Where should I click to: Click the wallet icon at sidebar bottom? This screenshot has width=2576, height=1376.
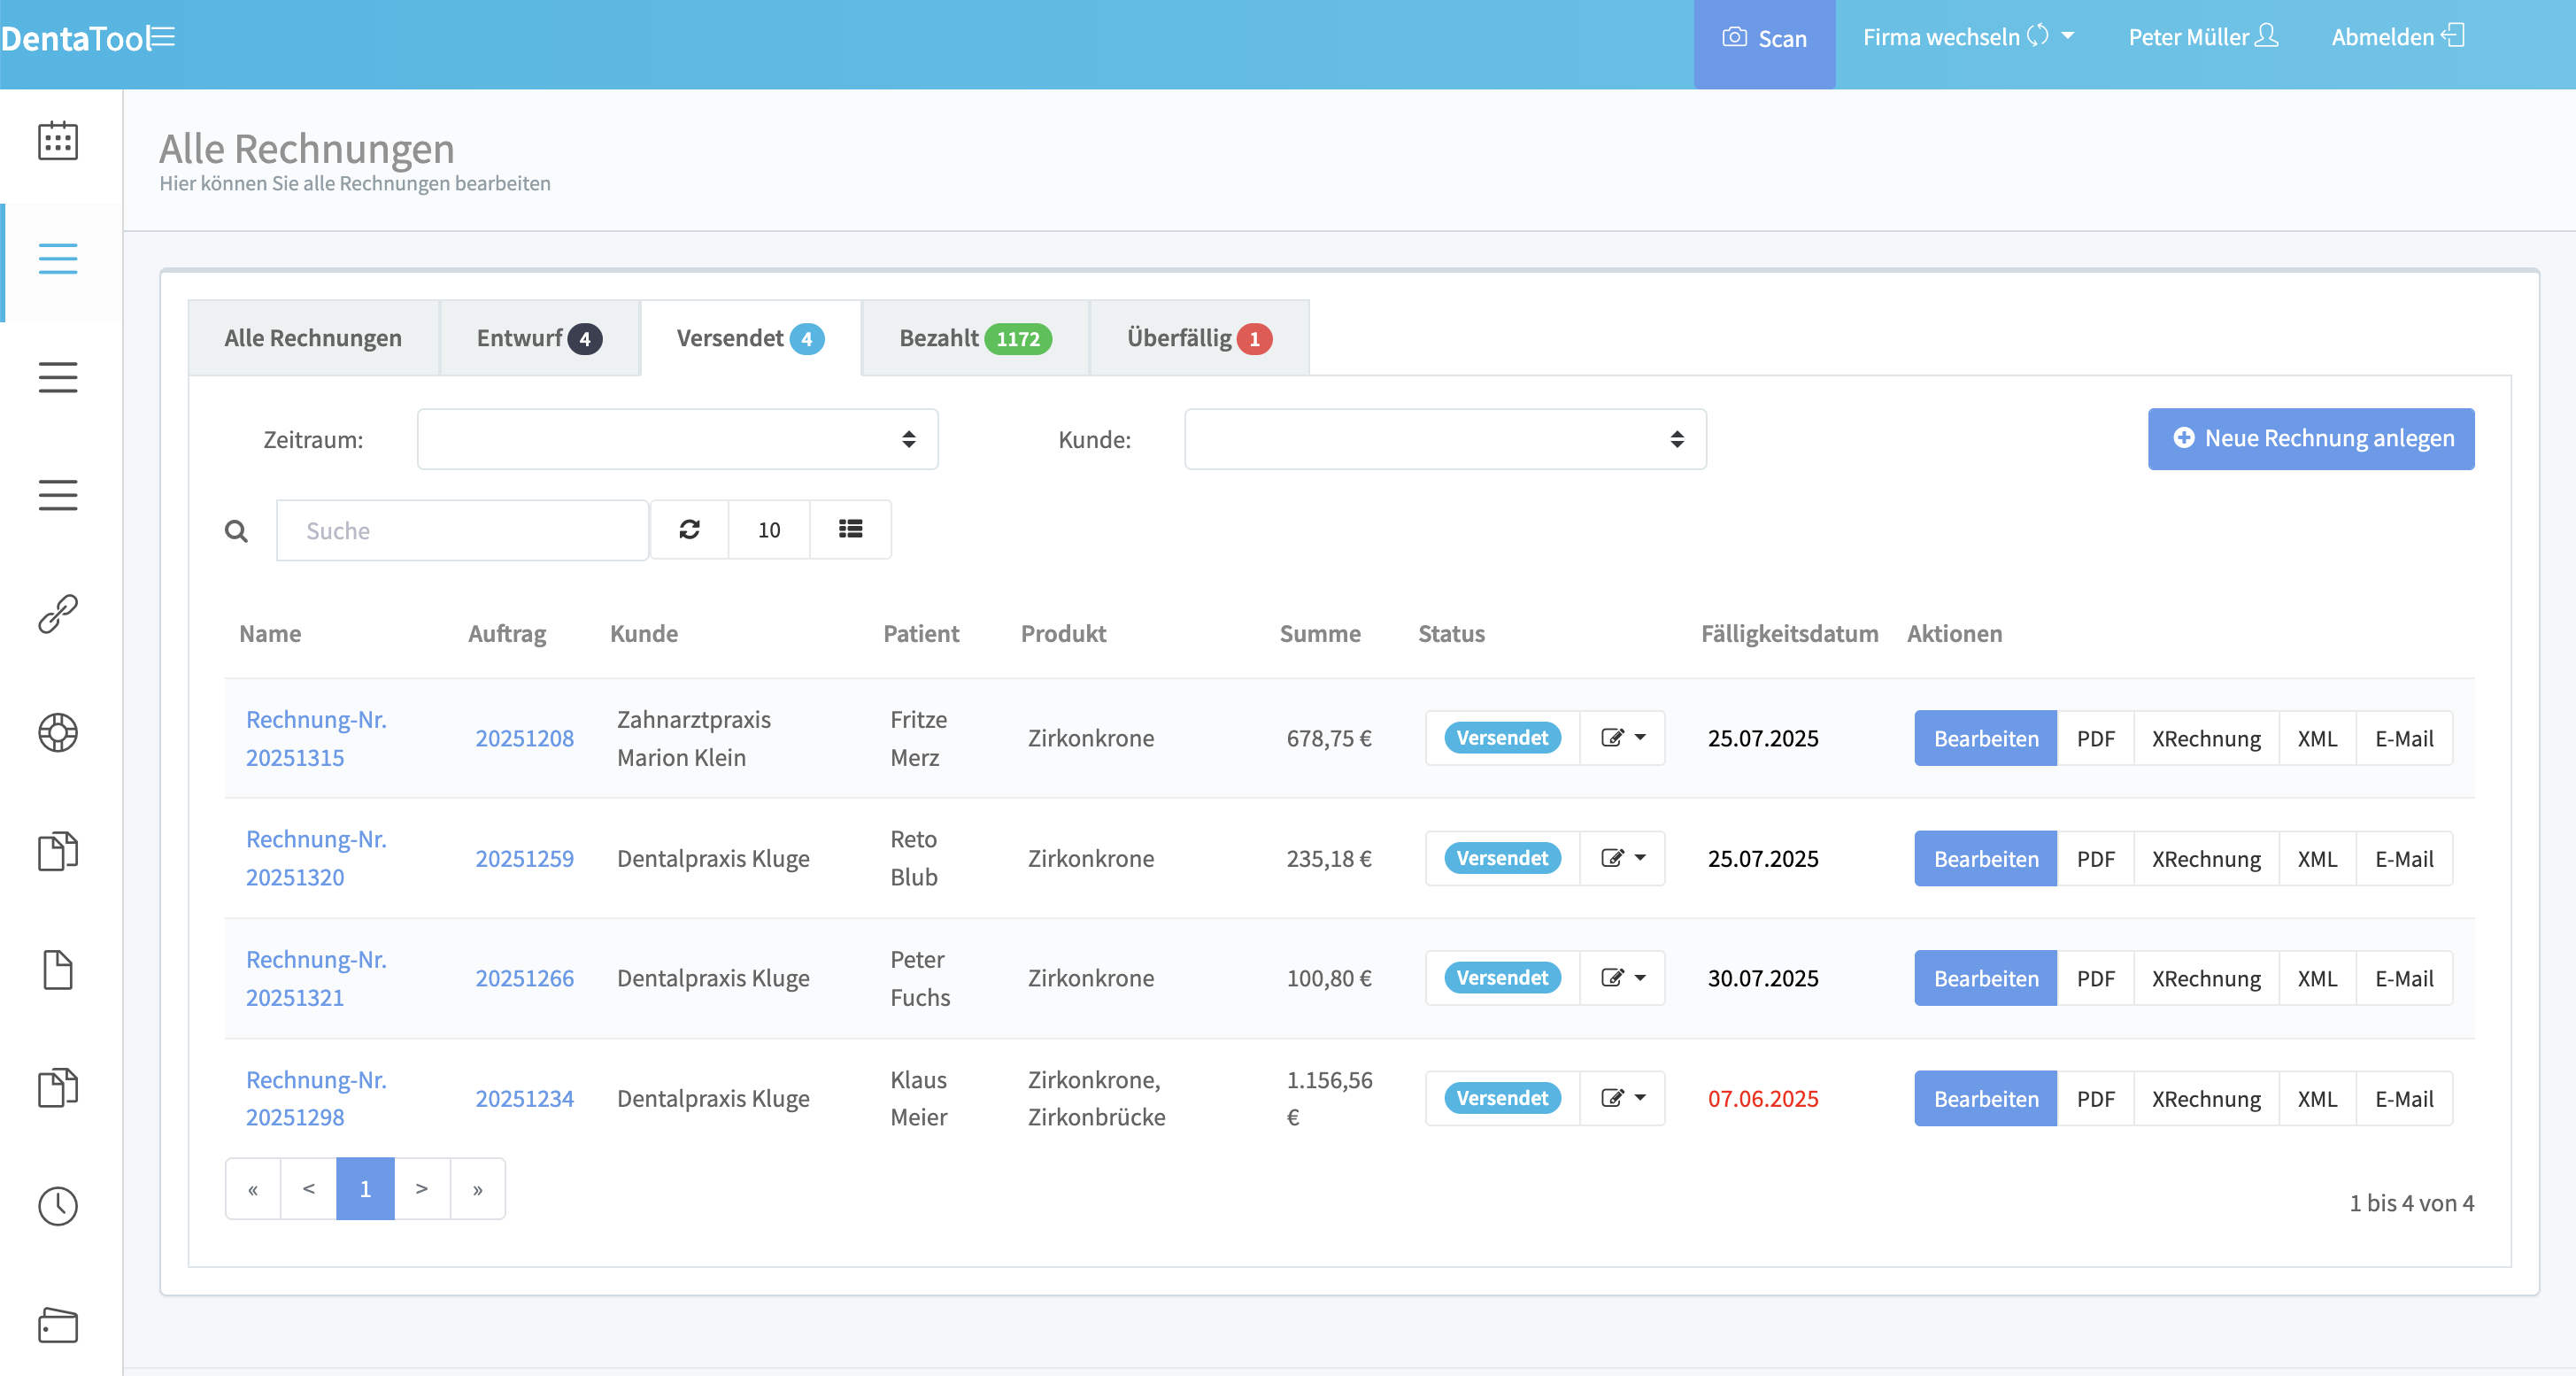[57, 1326]
